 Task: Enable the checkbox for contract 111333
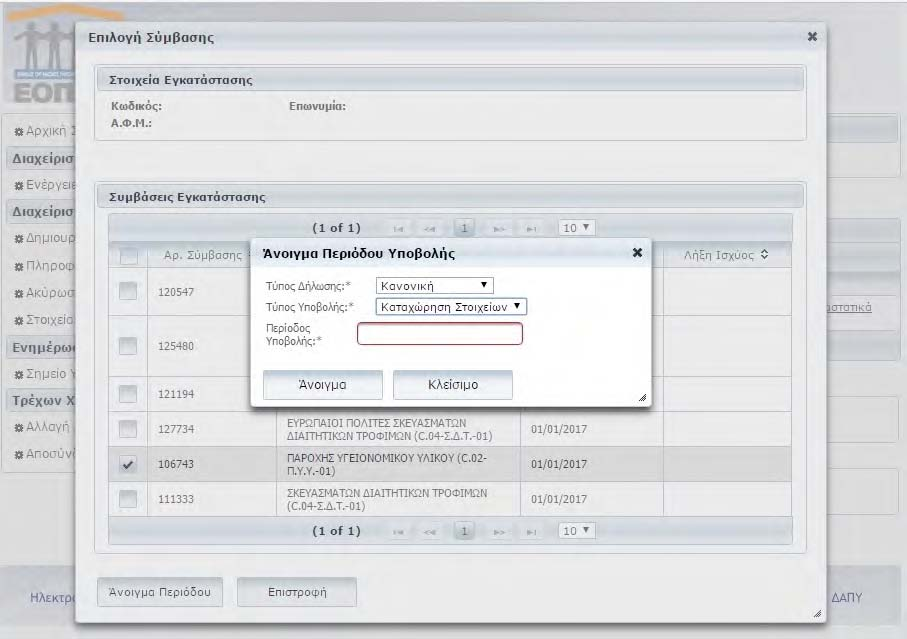coord(128,498)
